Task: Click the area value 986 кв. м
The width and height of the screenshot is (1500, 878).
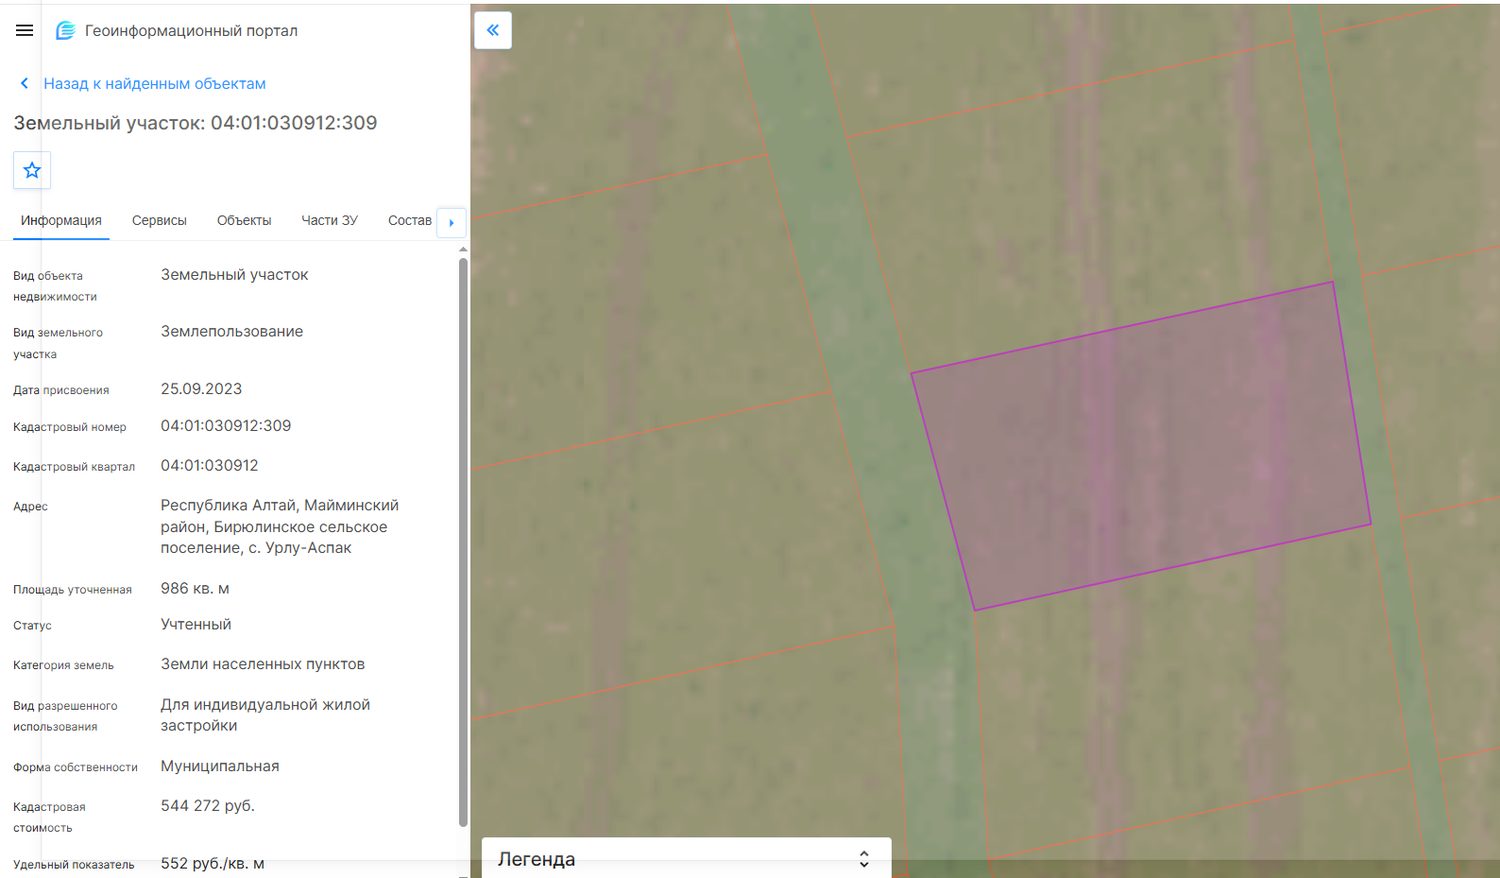Action: [x=195, y=589]
